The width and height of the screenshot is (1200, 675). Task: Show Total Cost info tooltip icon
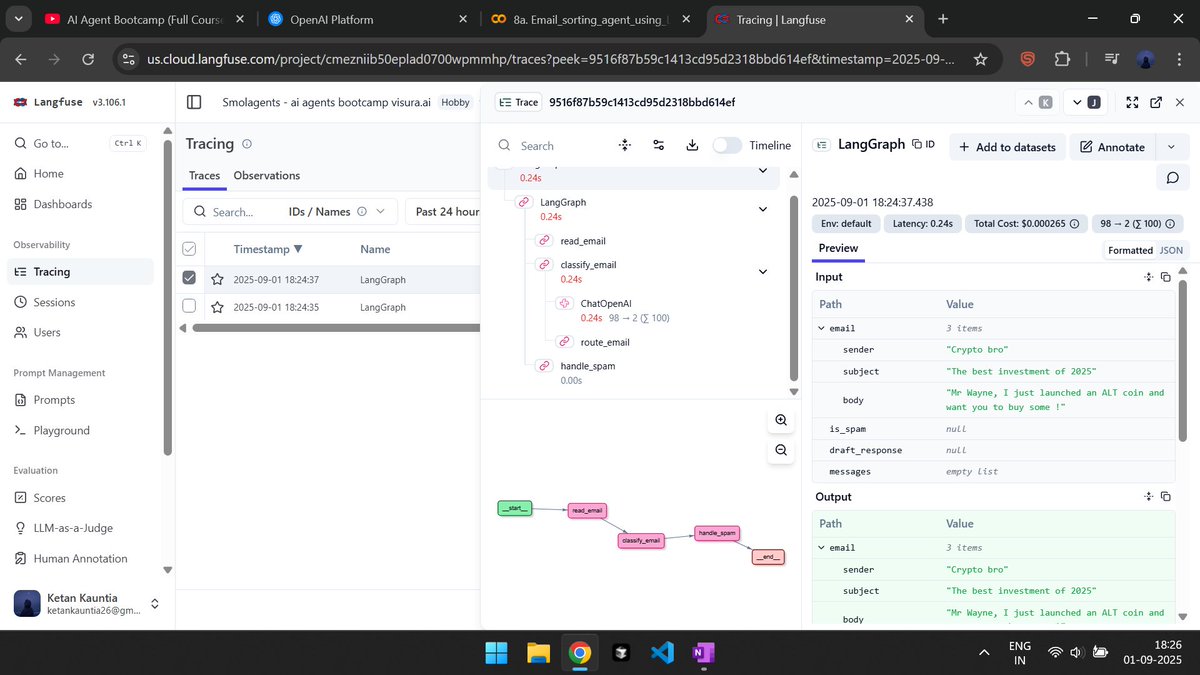pos(1073,224)
